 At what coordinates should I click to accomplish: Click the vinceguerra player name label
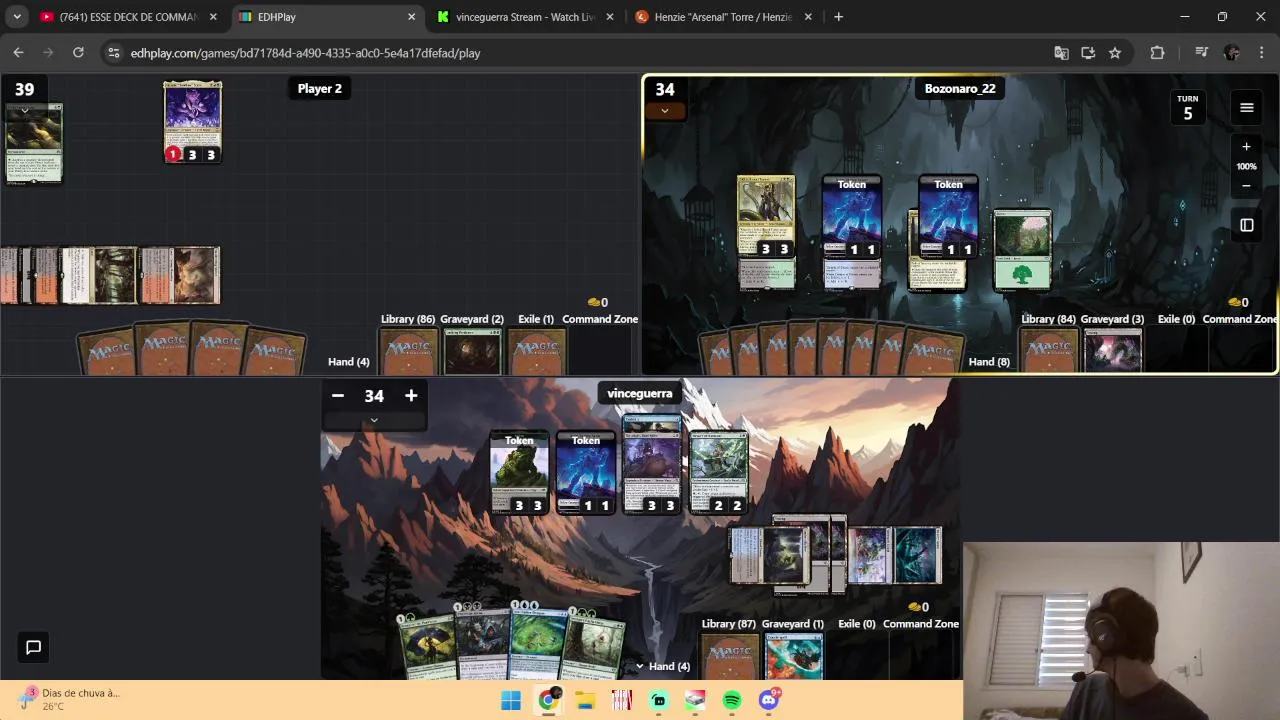(640, 393)
